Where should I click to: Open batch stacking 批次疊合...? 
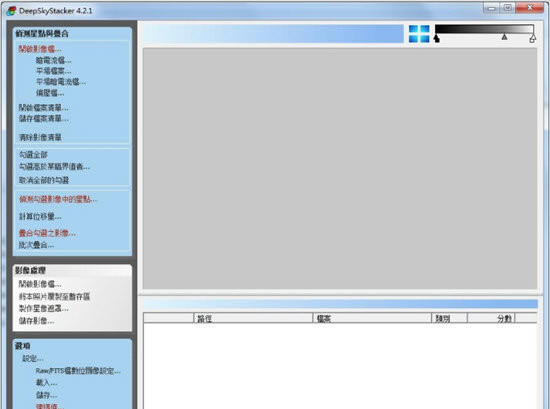tap(36, 245)
